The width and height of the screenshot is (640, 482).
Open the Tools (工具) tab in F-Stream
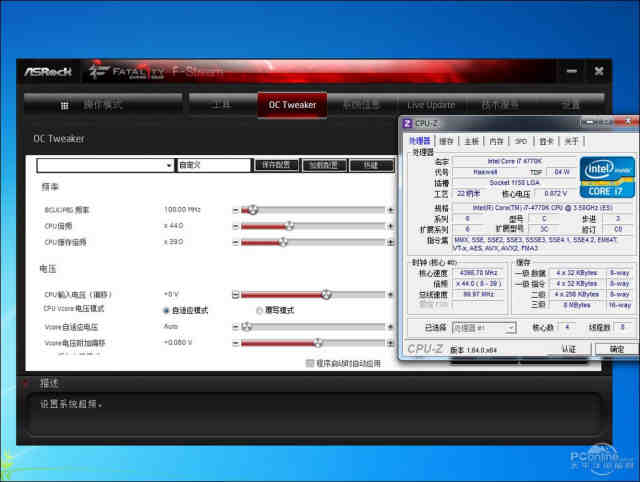(x=222, y=105)
